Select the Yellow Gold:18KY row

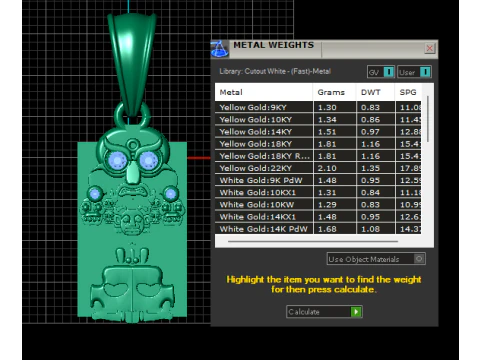(x=318, y=144)
